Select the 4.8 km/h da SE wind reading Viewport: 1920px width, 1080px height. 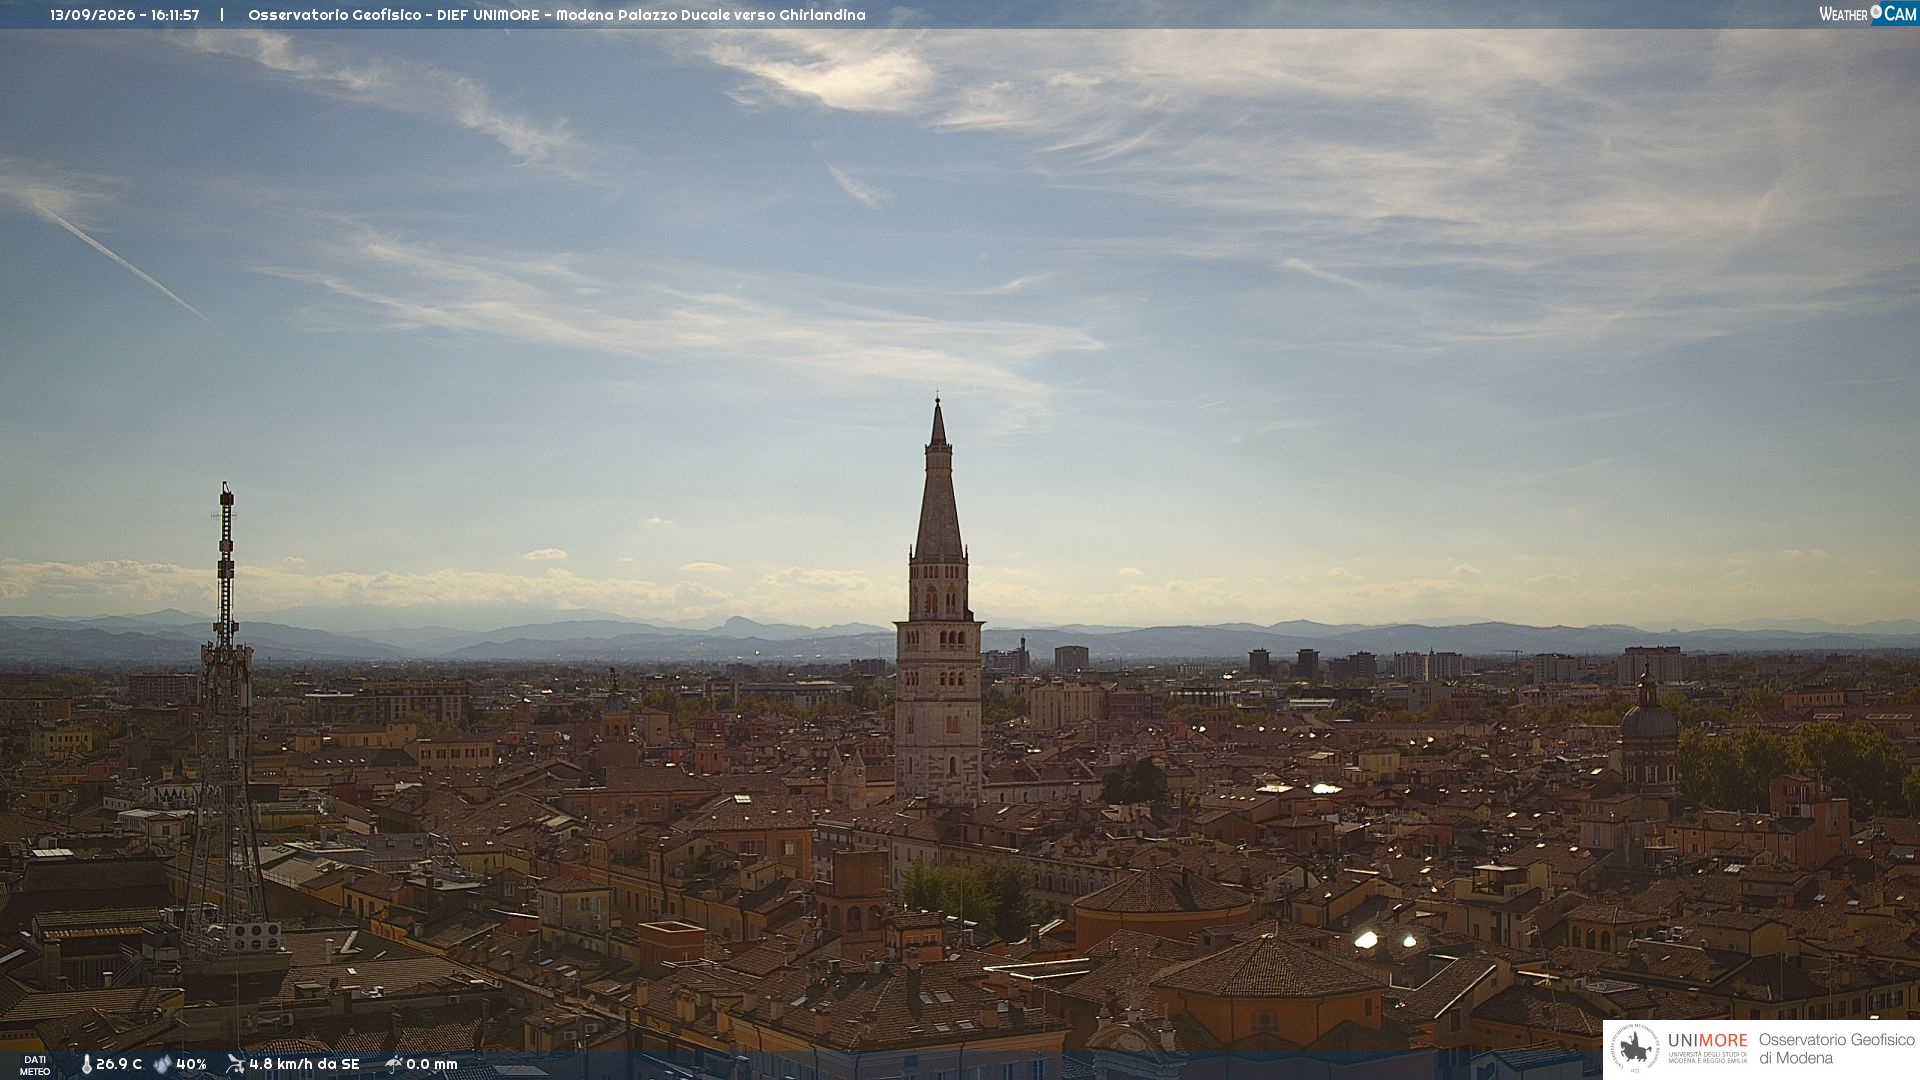point(304,1064)
